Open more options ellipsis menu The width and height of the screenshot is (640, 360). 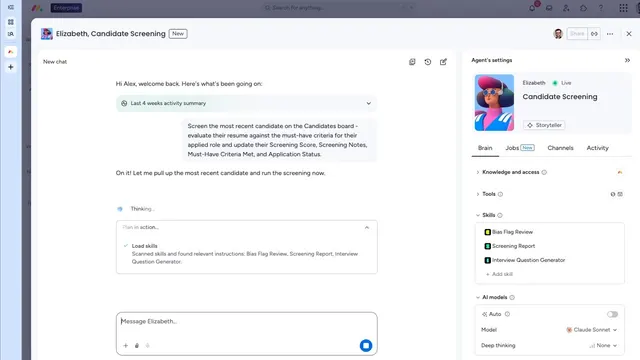(x=610, y=34)
